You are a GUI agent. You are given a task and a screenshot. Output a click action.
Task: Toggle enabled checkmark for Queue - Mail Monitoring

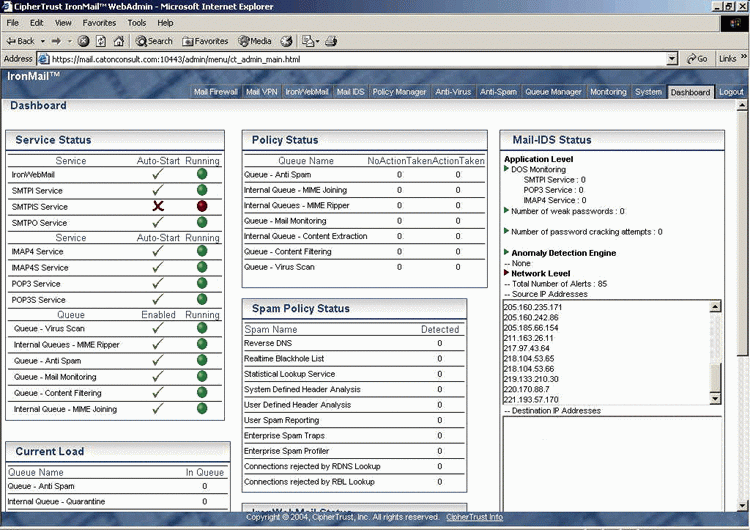(x=158, y=376)
